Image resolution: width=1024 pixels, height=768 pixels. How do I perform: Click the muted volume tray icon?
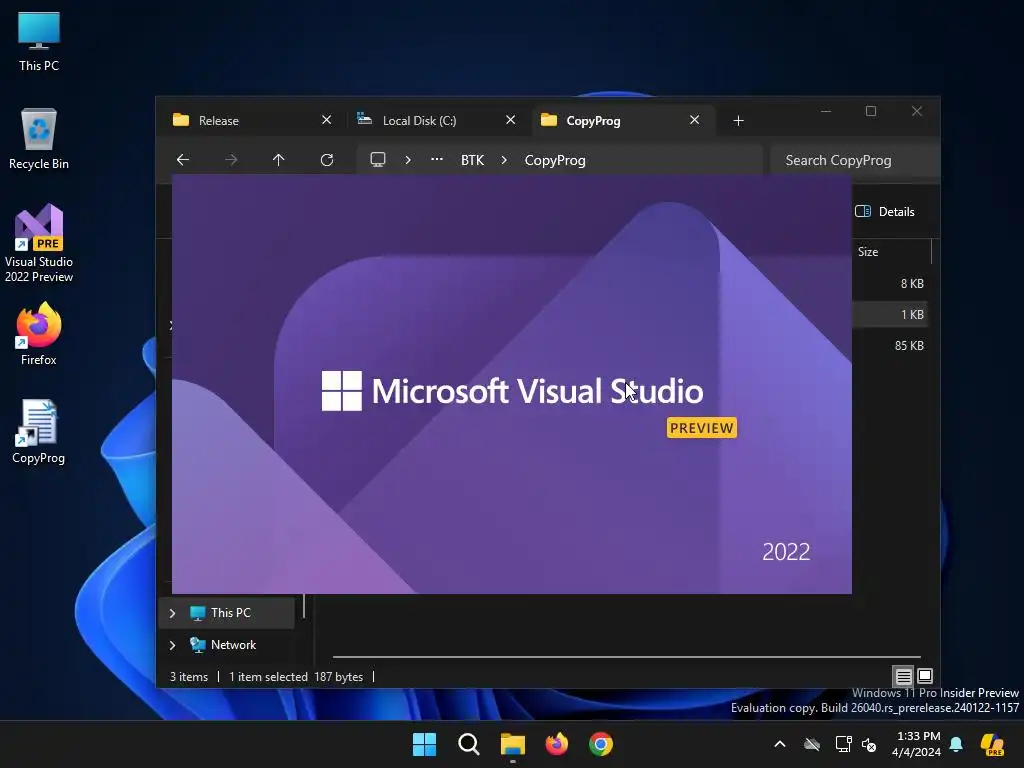pyautogui.click(x=869, y=744)
